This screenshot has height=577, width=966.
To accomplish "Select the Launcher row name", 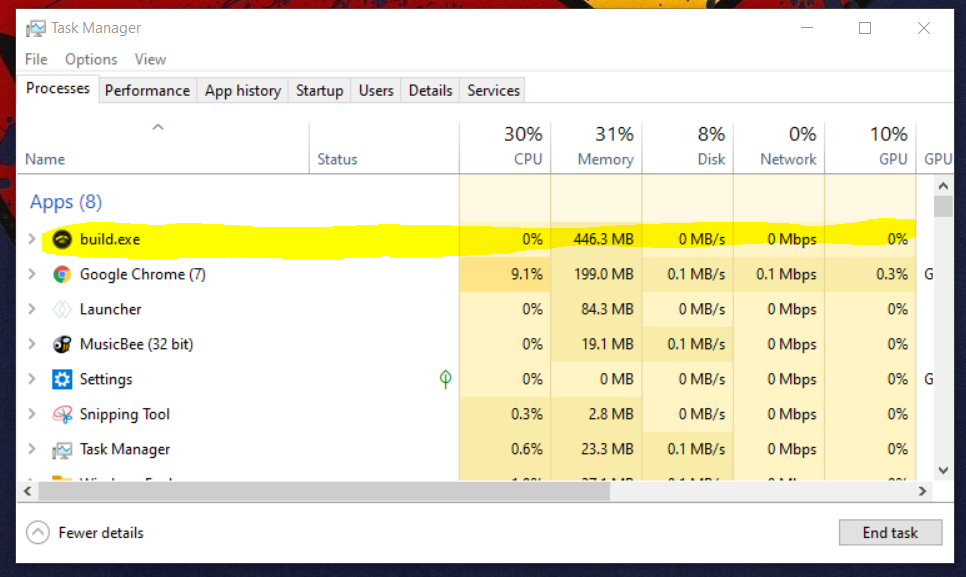I will (111, 309).
